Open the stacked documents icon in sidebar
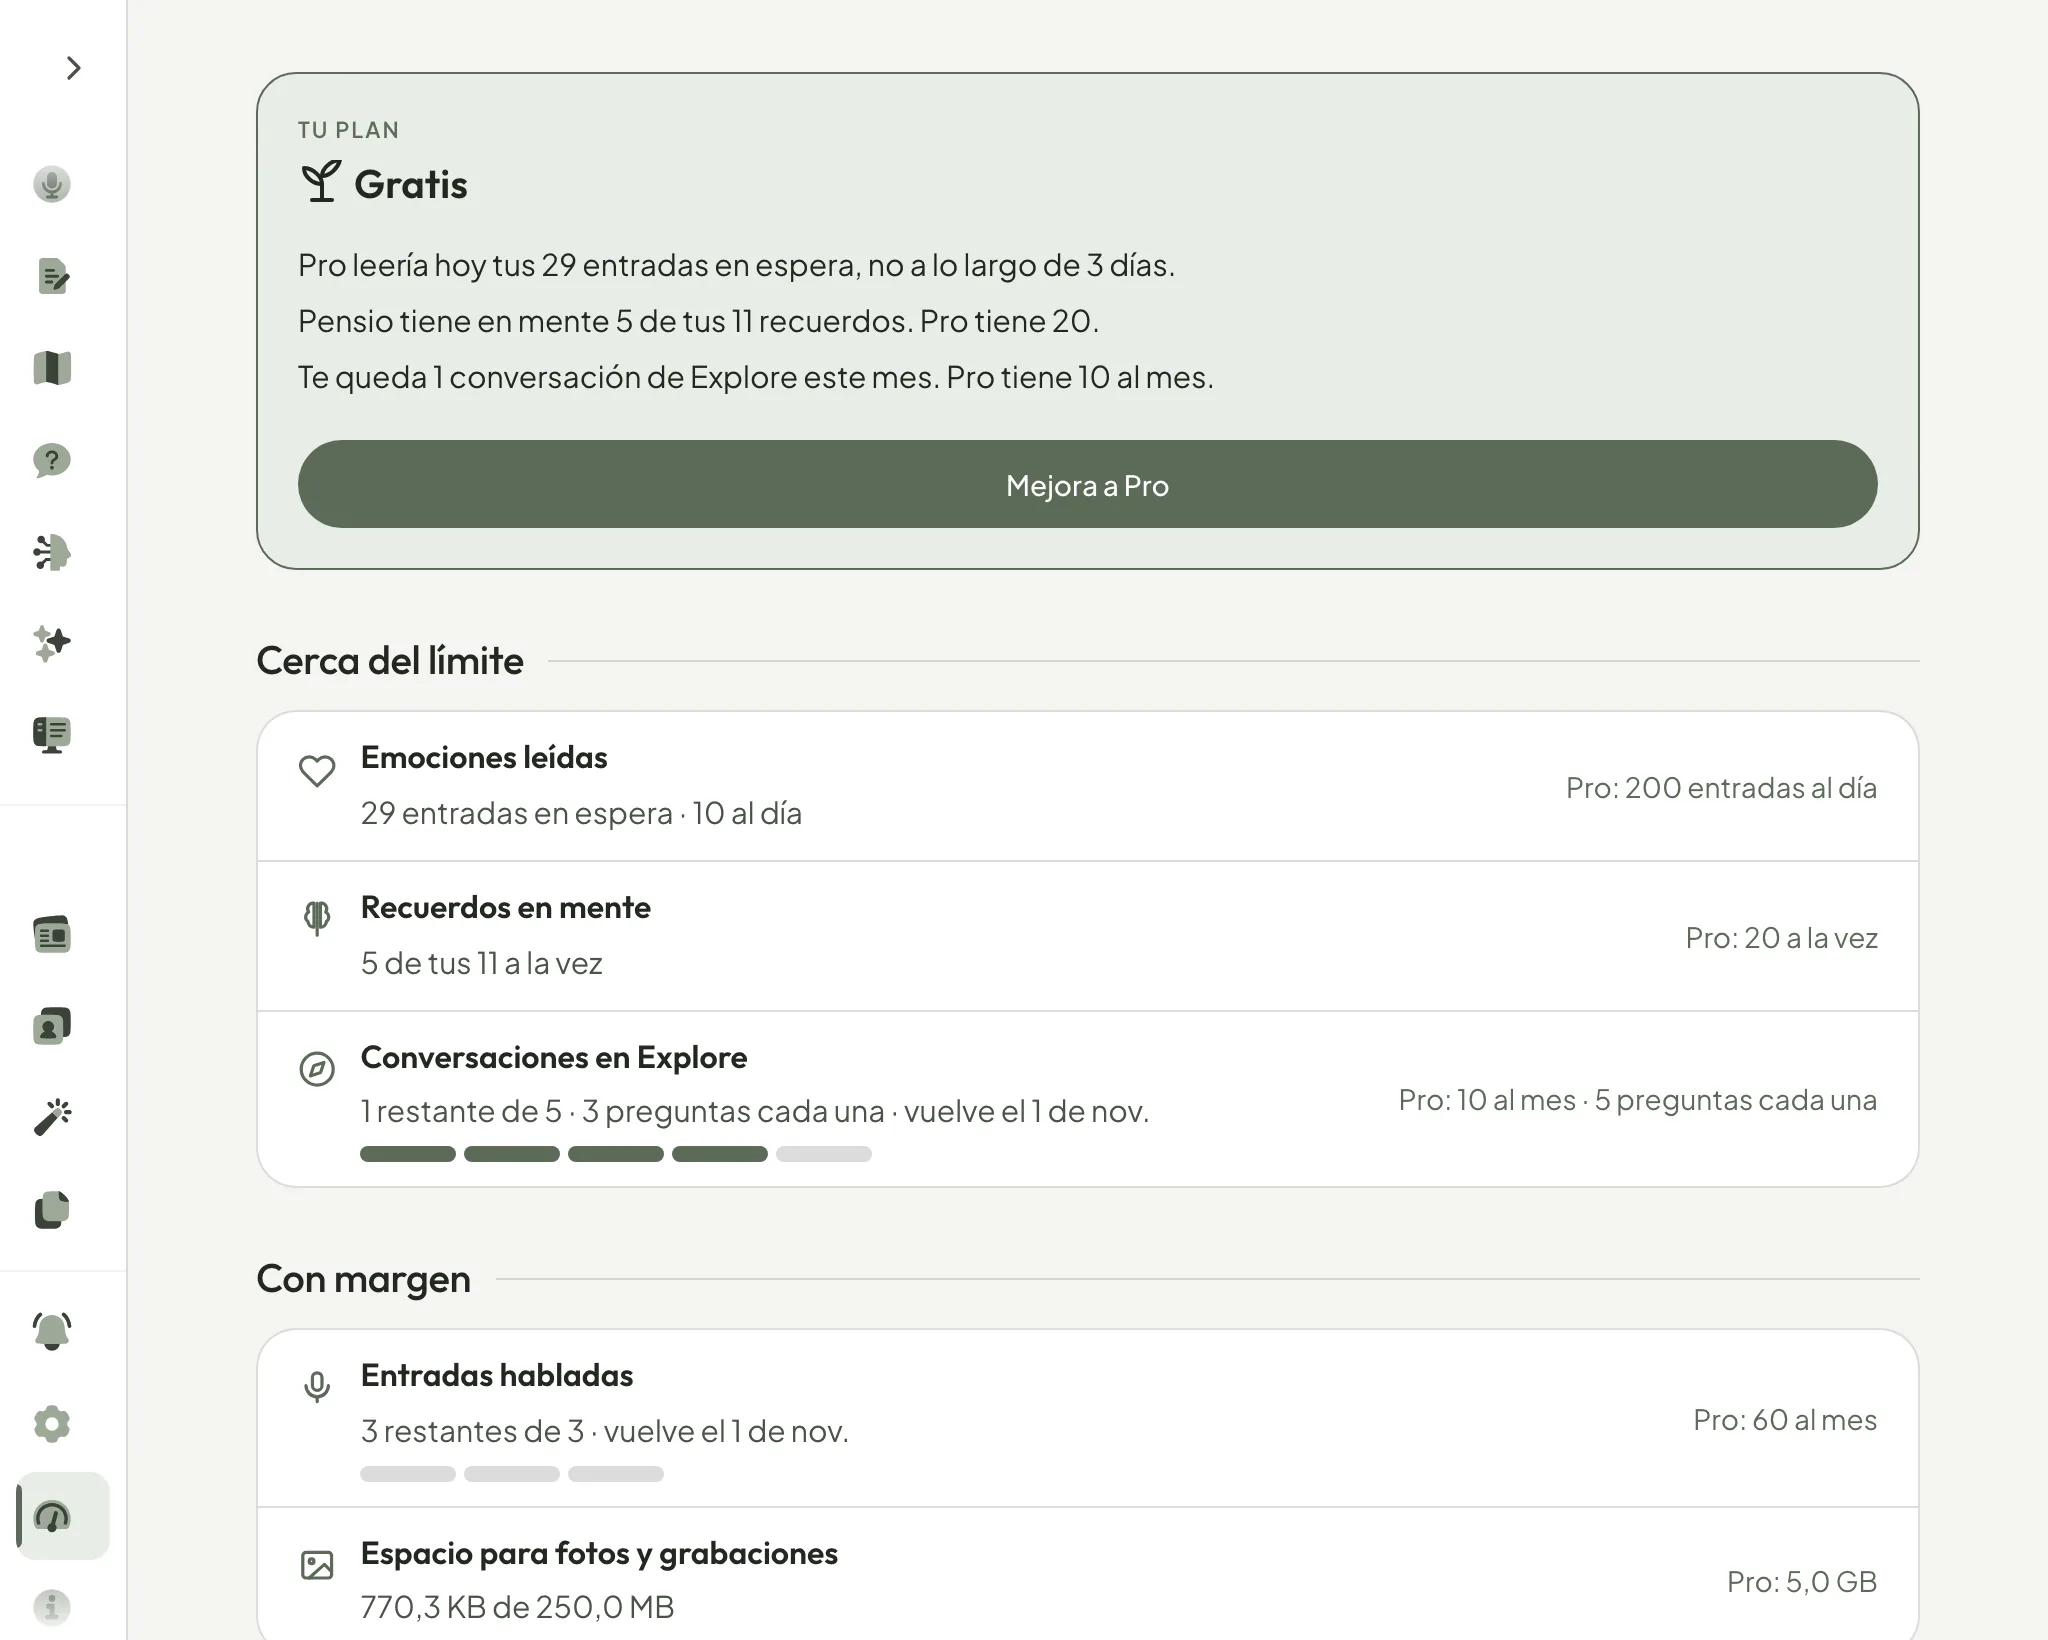The height and width of the screenshot is (1640, 2048). pyautogui.click(x=52, y=1210)
